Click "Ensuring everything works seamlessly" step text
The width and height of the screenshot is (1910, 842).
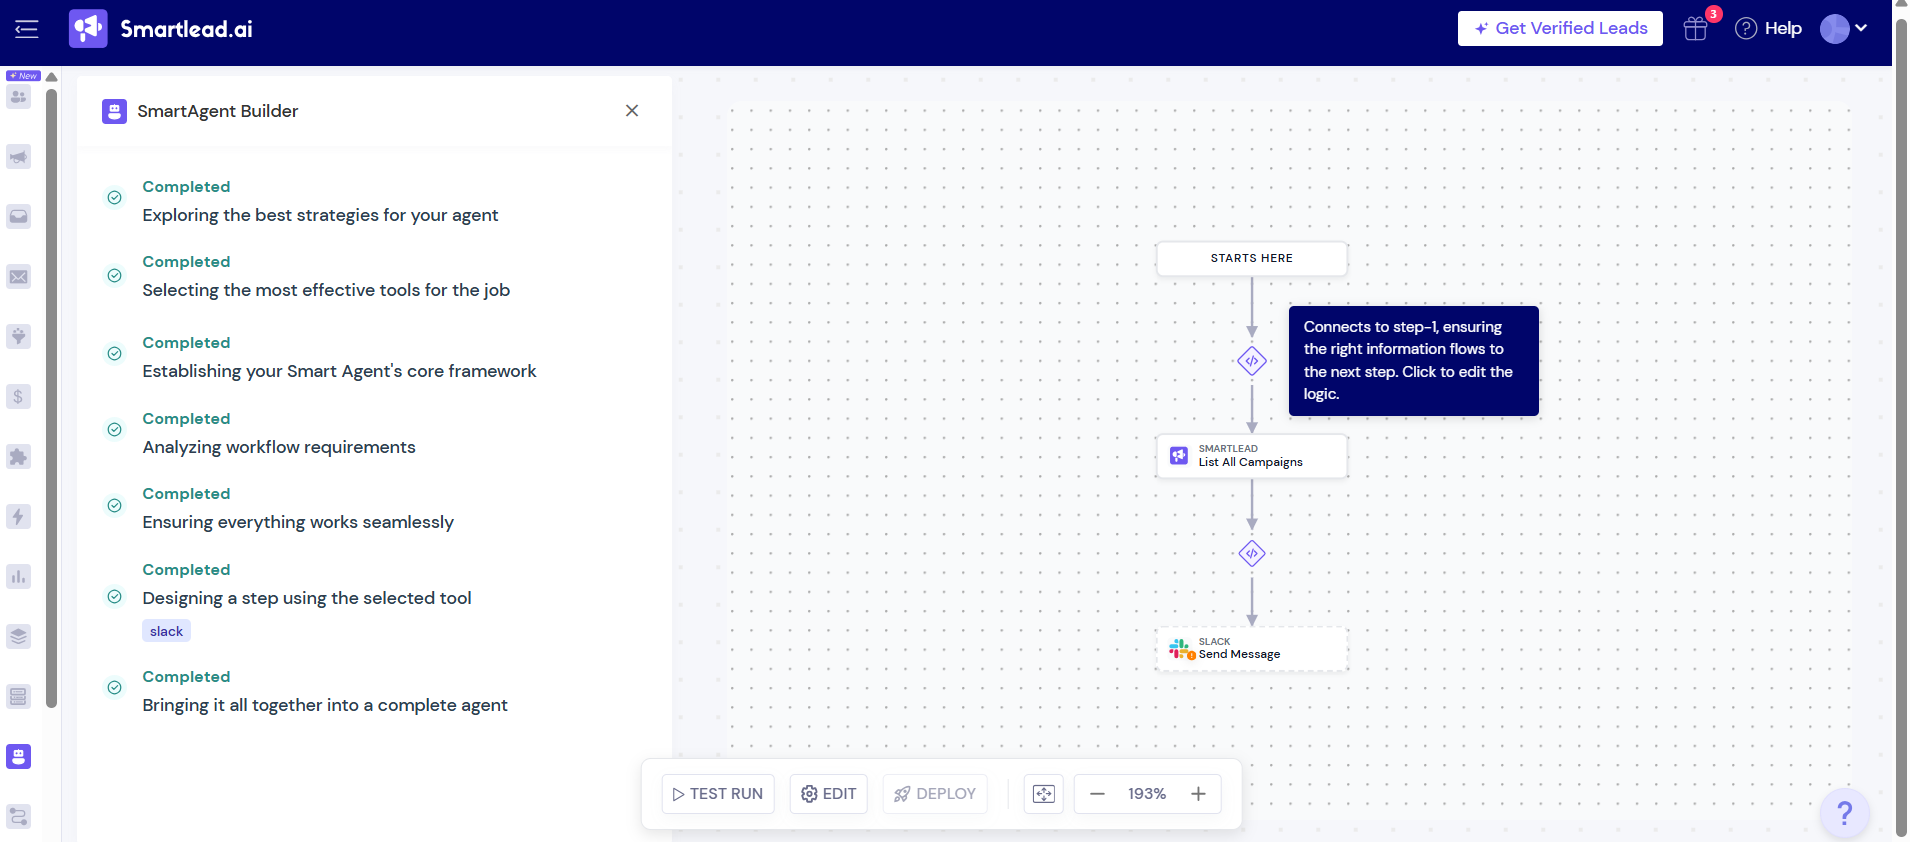coord(298,522)
